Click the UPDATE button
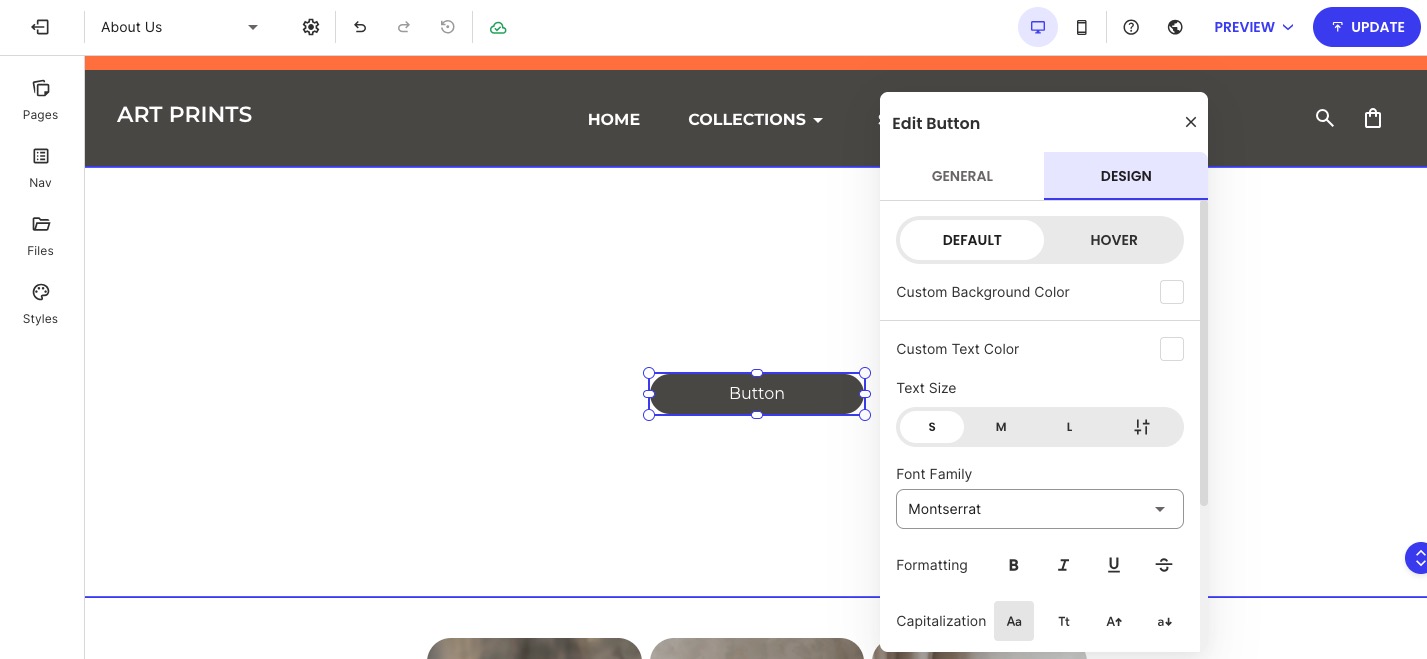This screenshot has width=1427, height=659. [1367, 27]
